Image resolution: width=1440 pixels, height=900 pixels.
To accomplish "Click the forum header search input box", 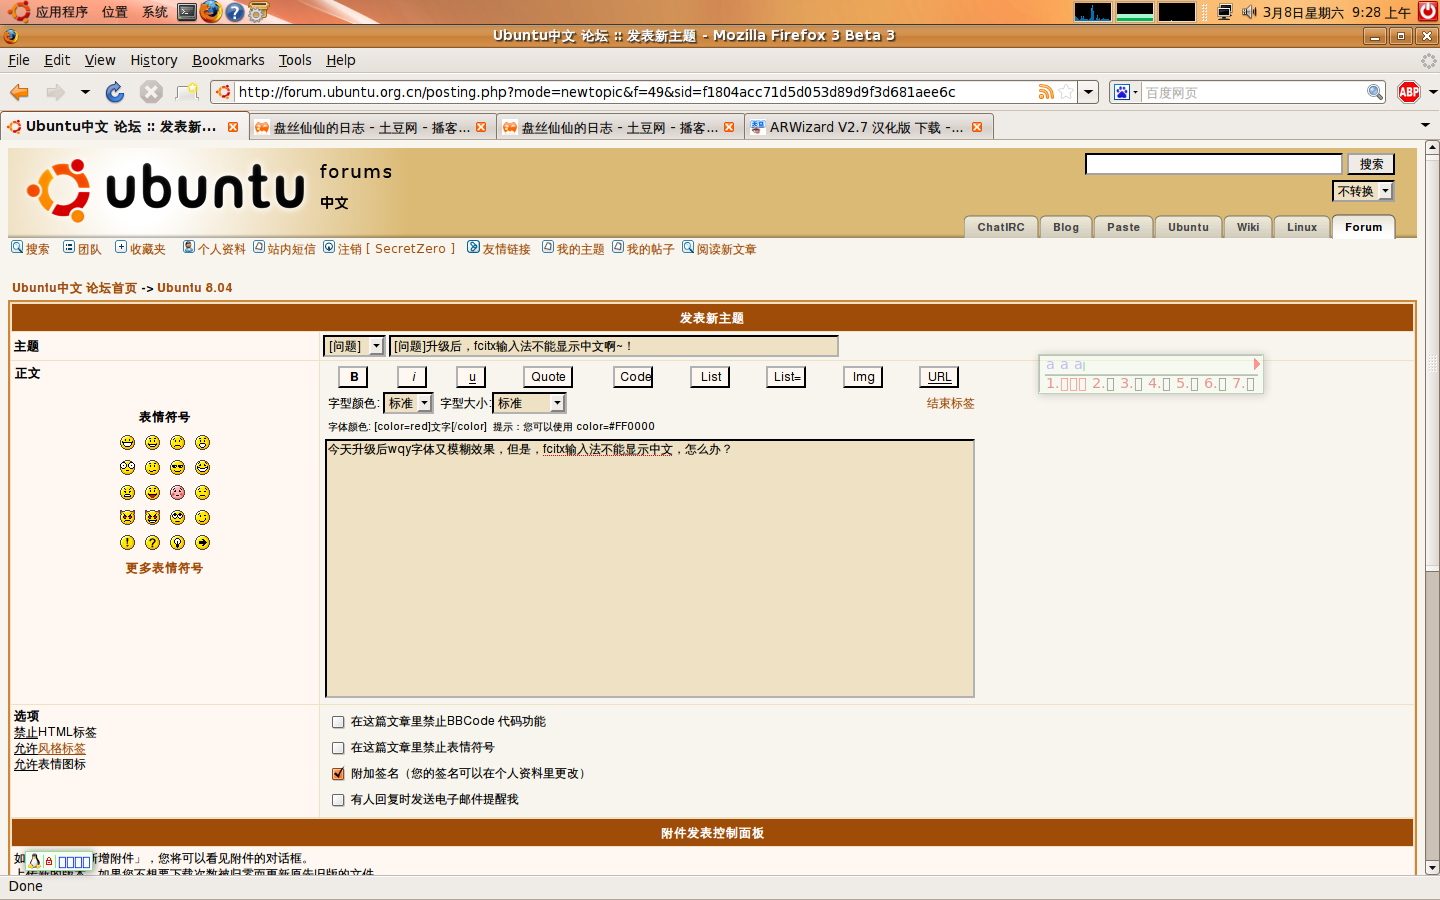I will pos(1213,164).
